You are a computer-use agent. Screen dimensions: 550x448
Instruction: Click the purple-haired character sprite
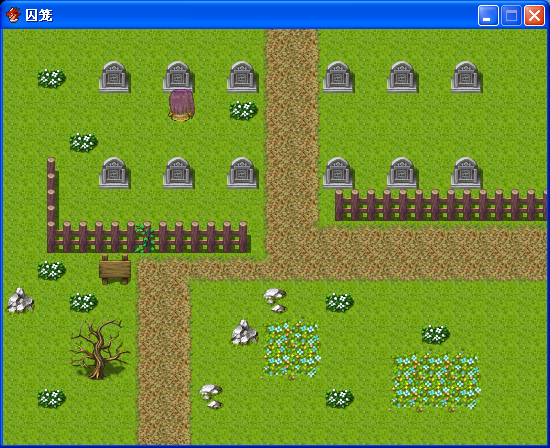[181, 105]
